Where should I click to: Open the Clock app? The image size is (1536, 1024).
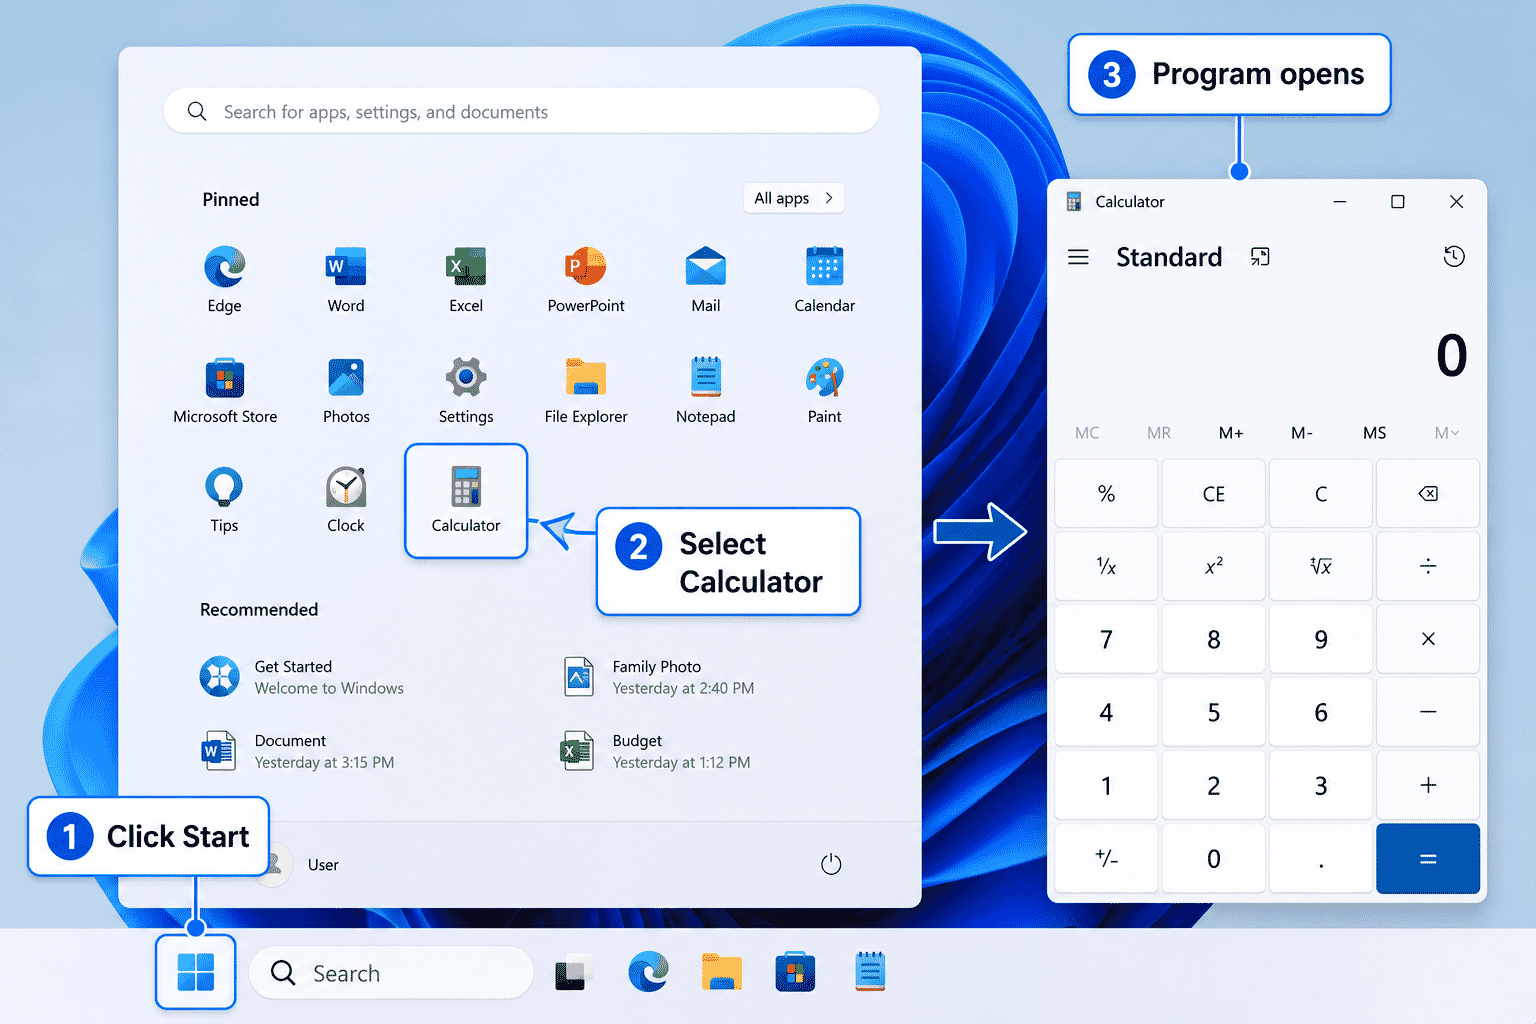(x=346, y=499)
